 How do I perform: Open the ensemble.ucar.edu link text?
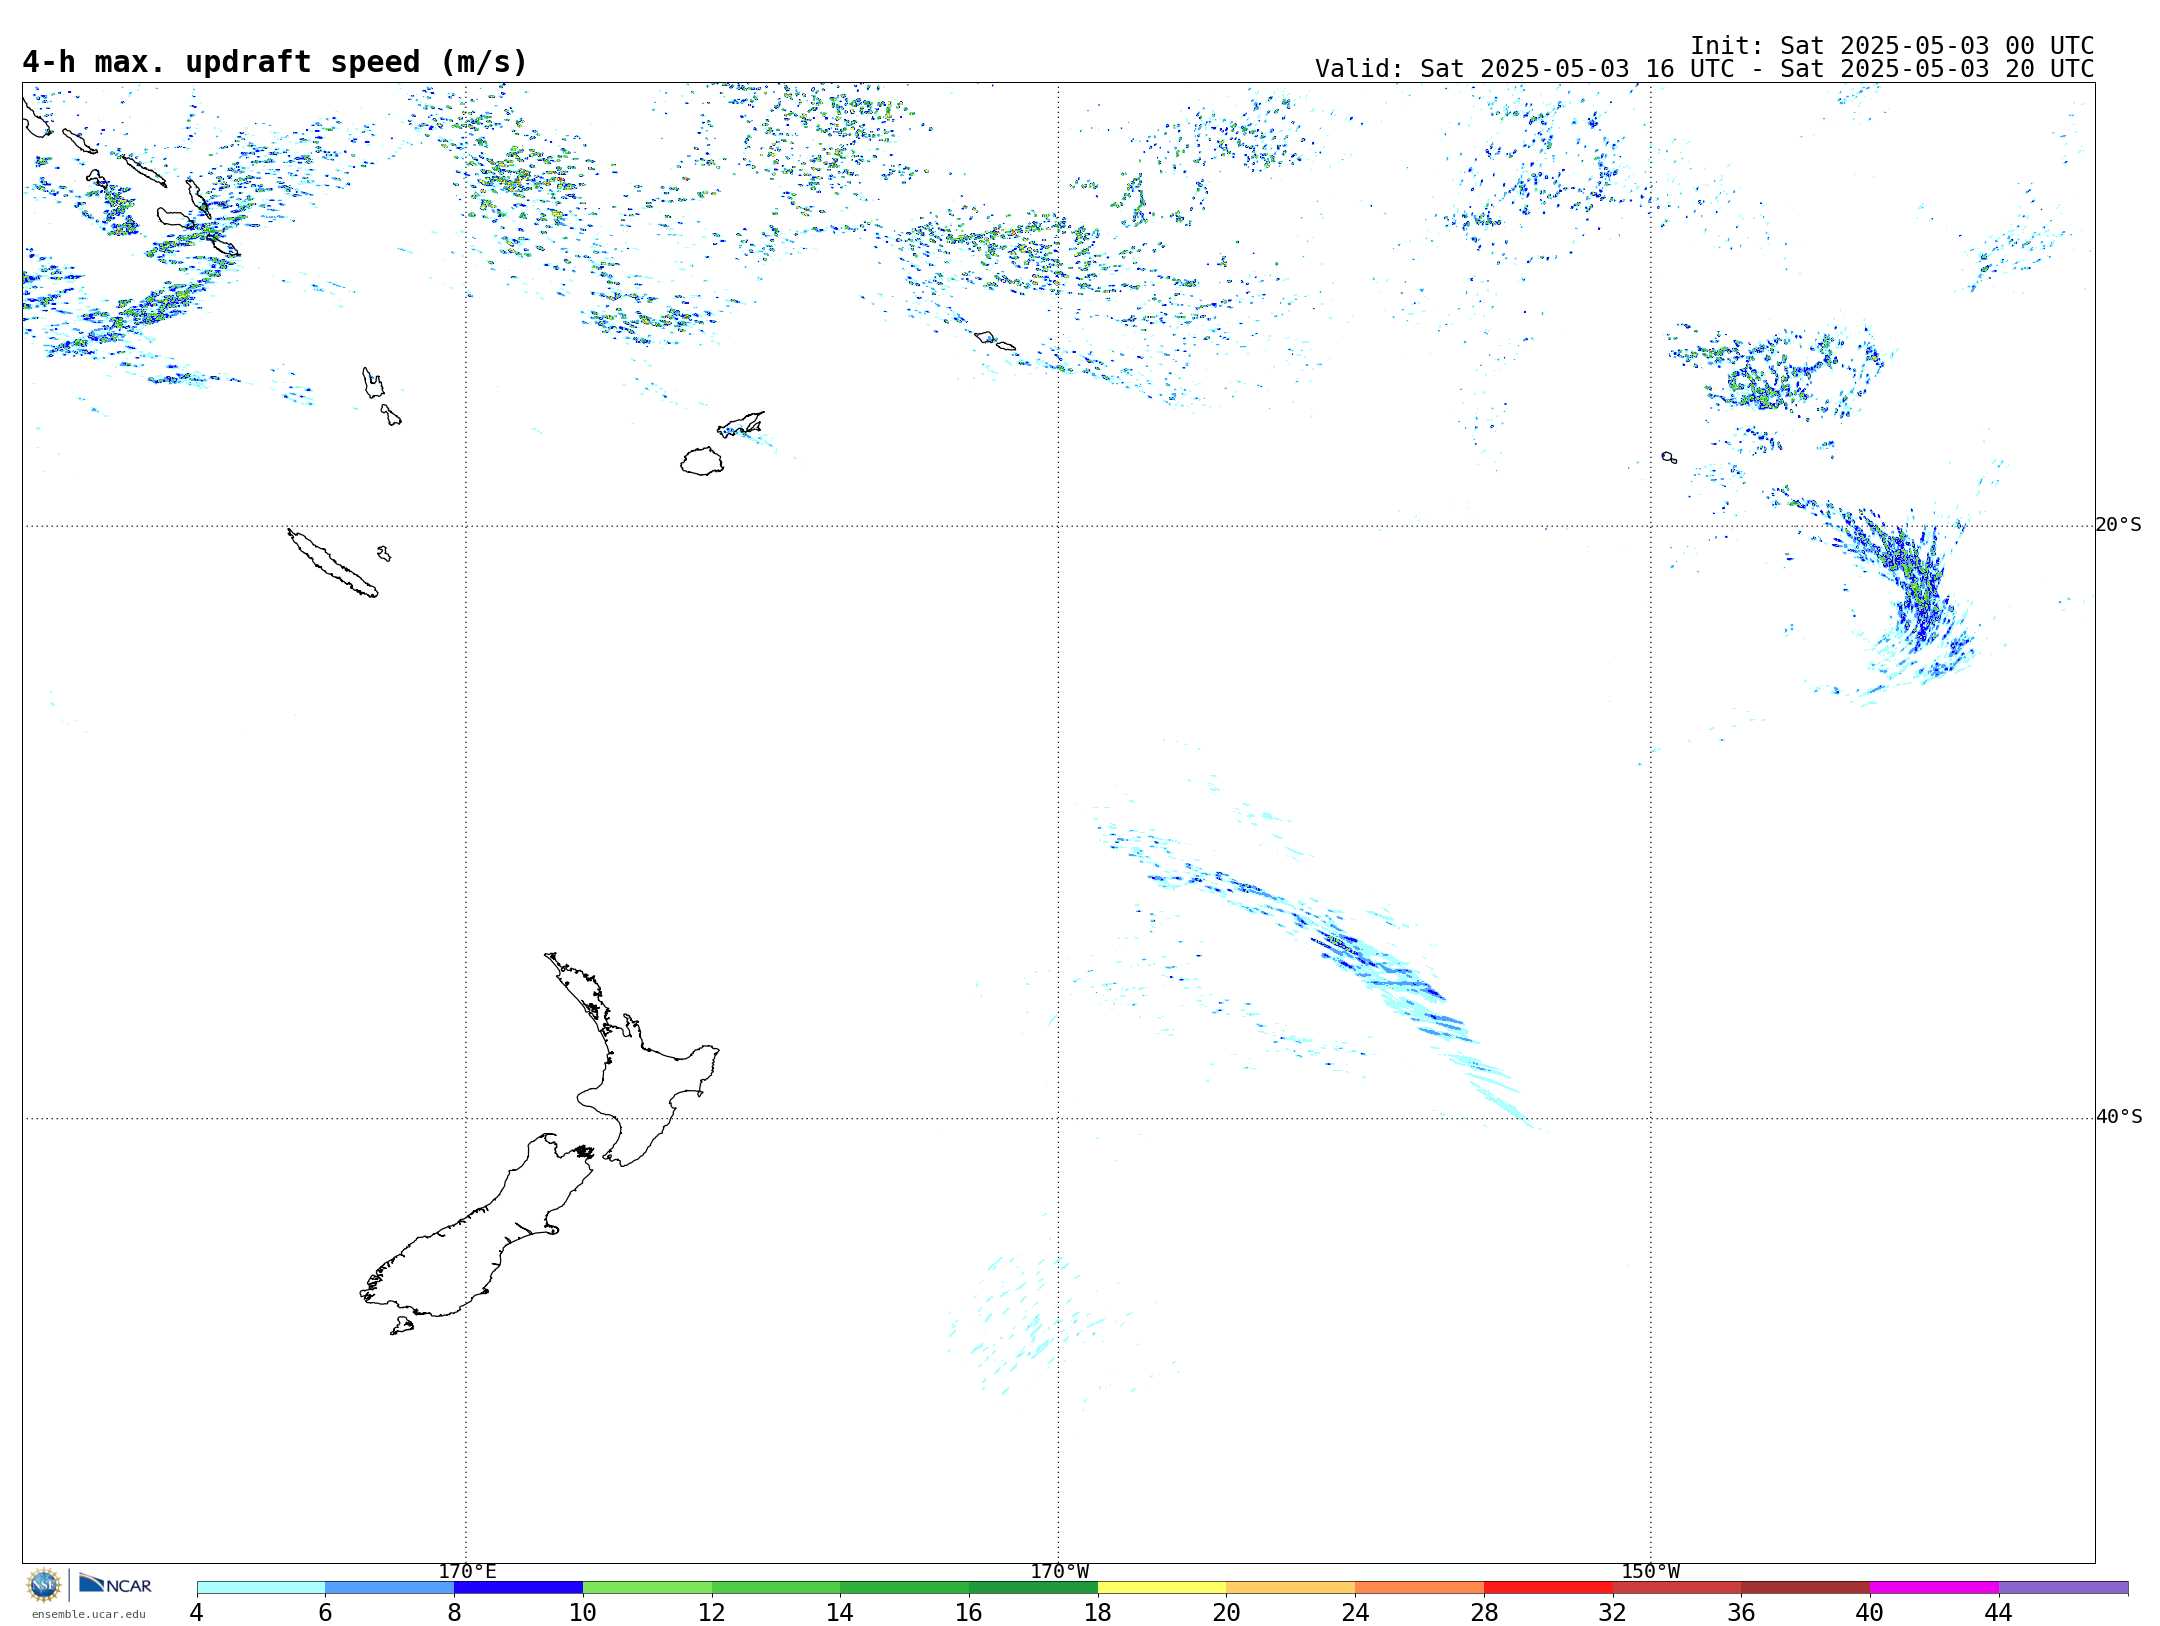pos(88,1614)
